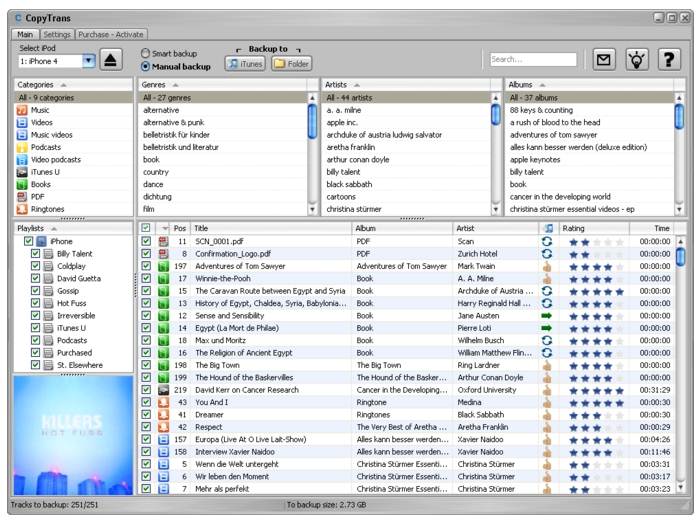
Task: Click book type icon of Winnie-the-Pooh row
Action: (x=164, y=279)
